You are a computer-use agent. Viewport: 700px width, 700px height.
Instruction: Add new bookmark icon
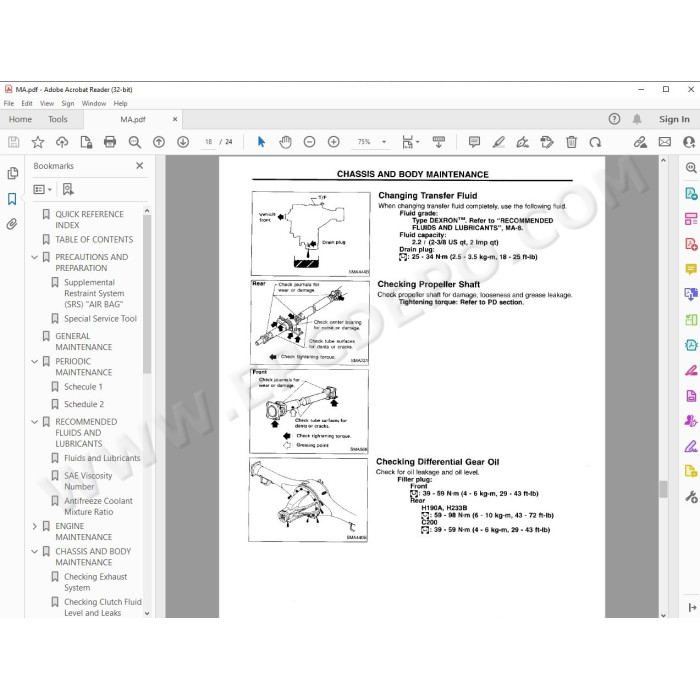pos(68,189)
